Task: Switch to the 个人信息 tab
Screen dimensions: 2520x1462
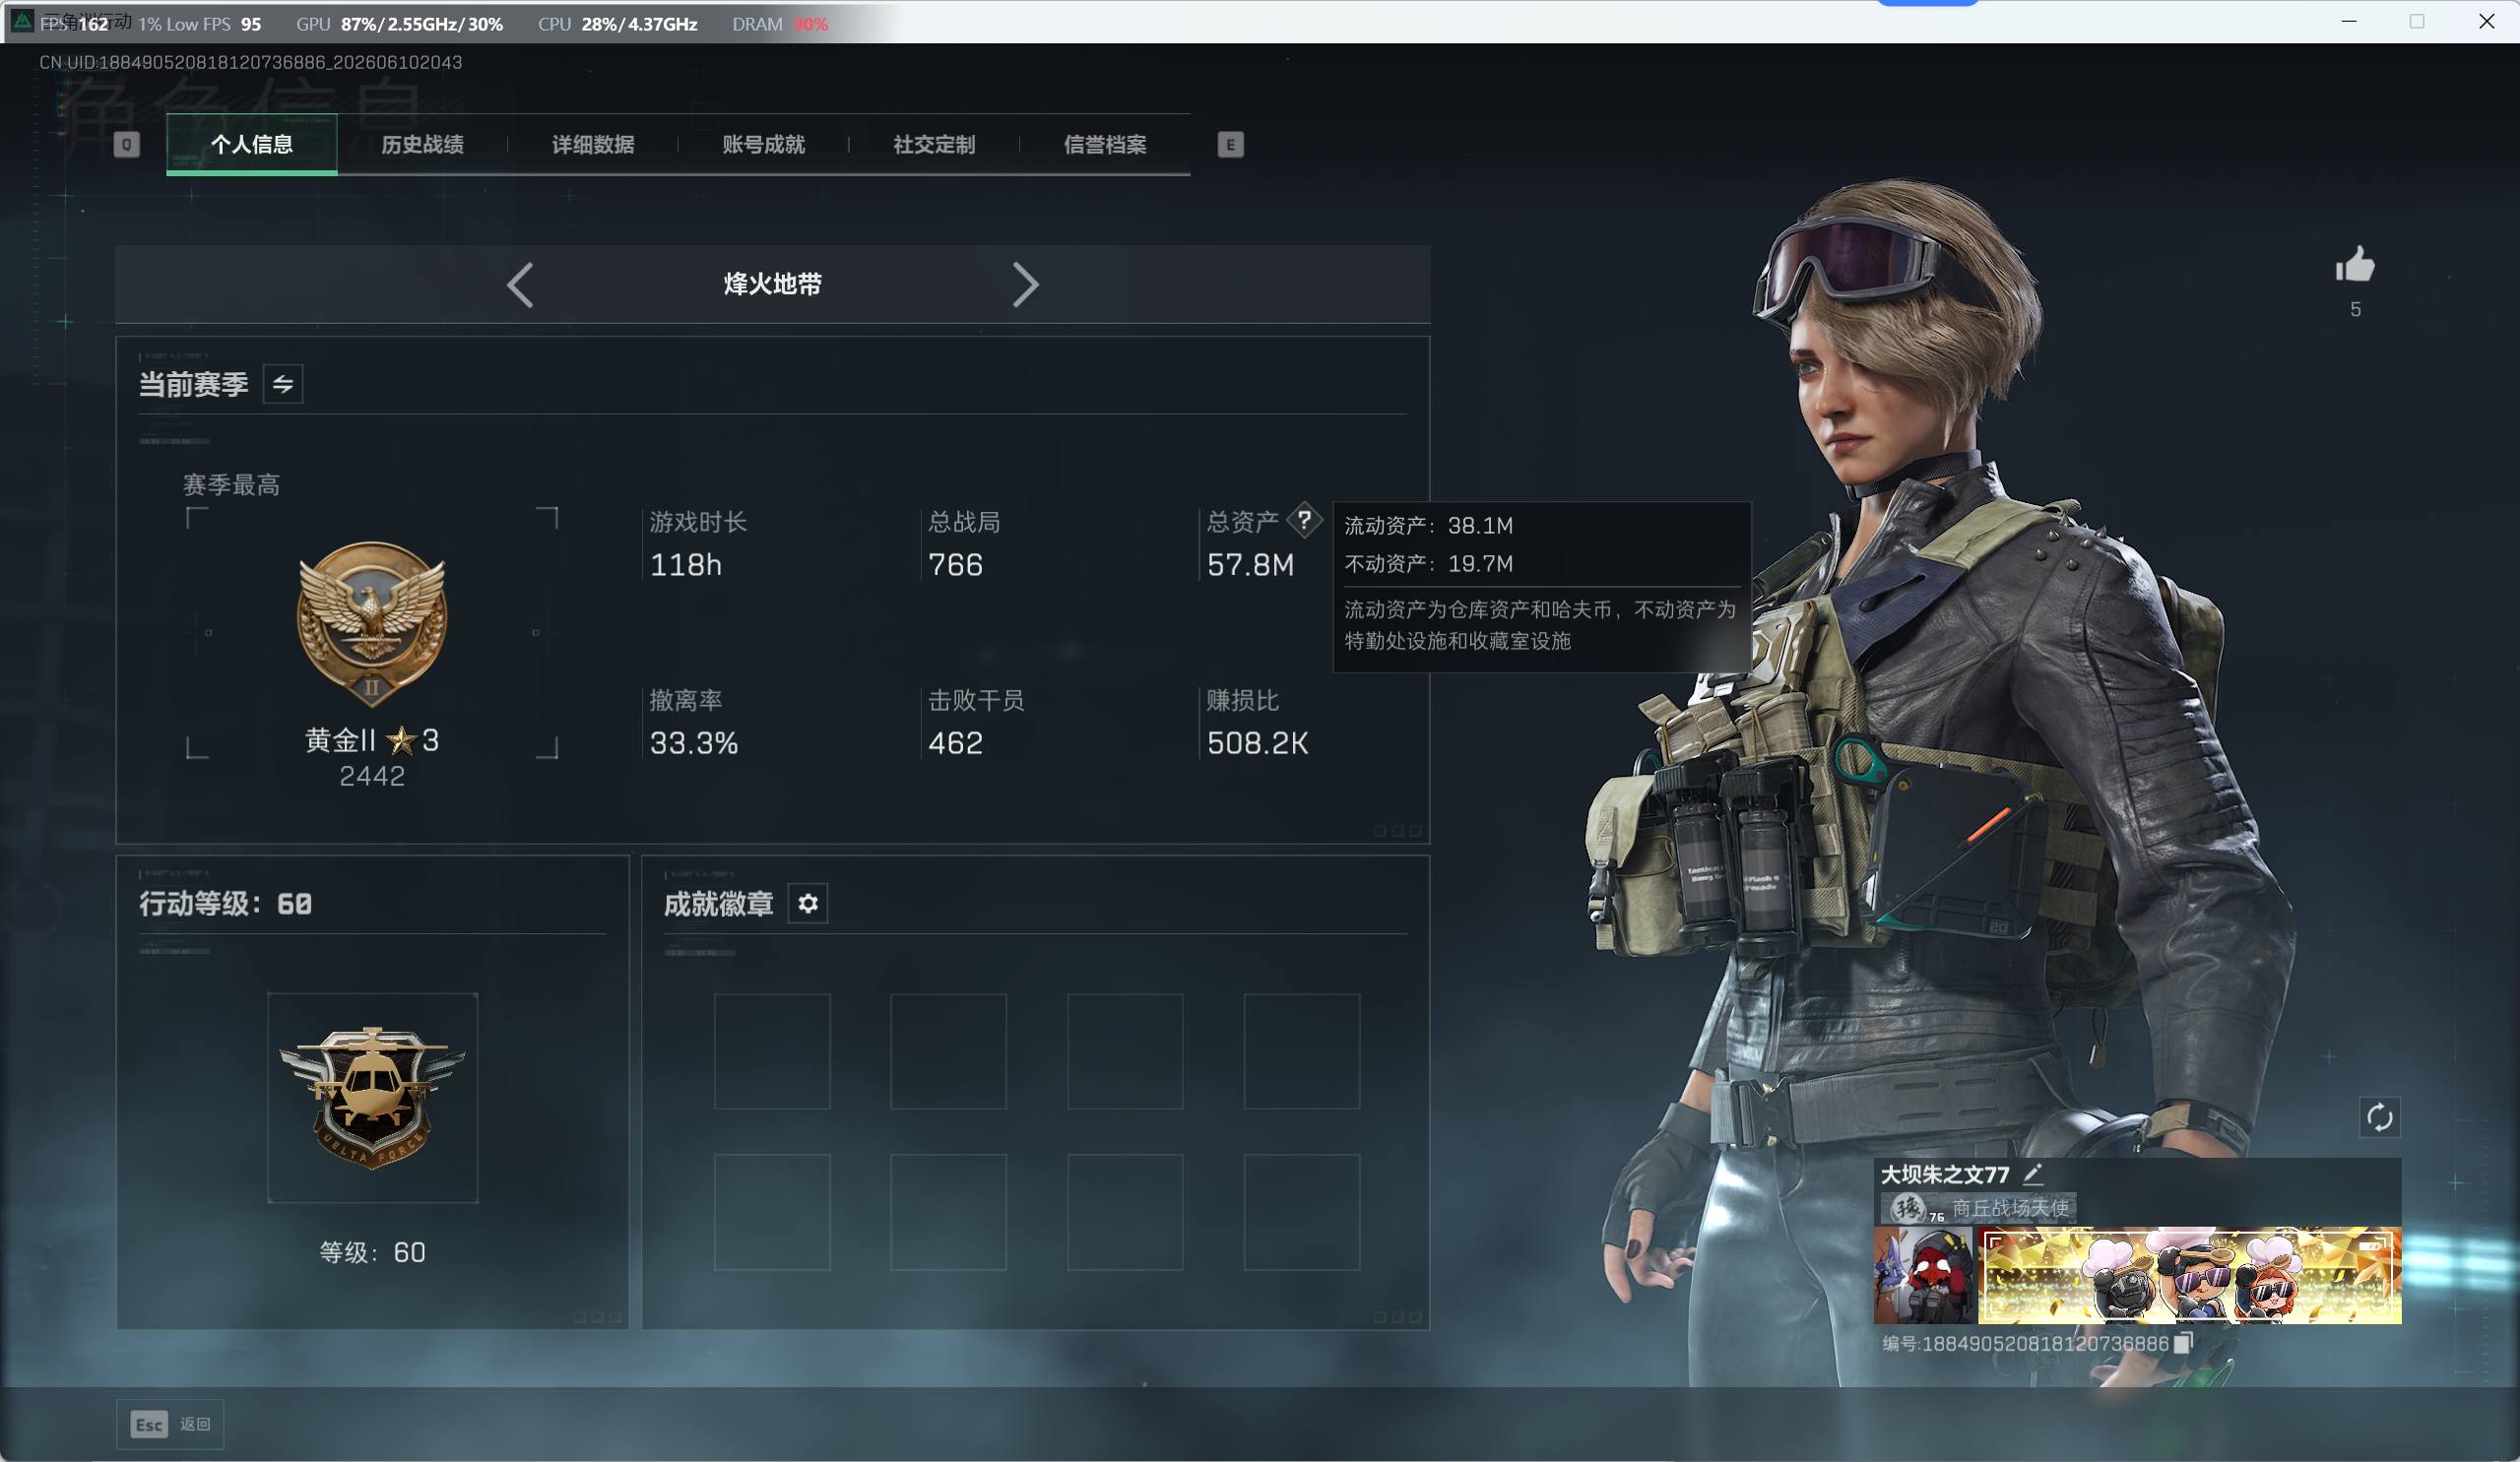Action: click(x=252, y=145)
